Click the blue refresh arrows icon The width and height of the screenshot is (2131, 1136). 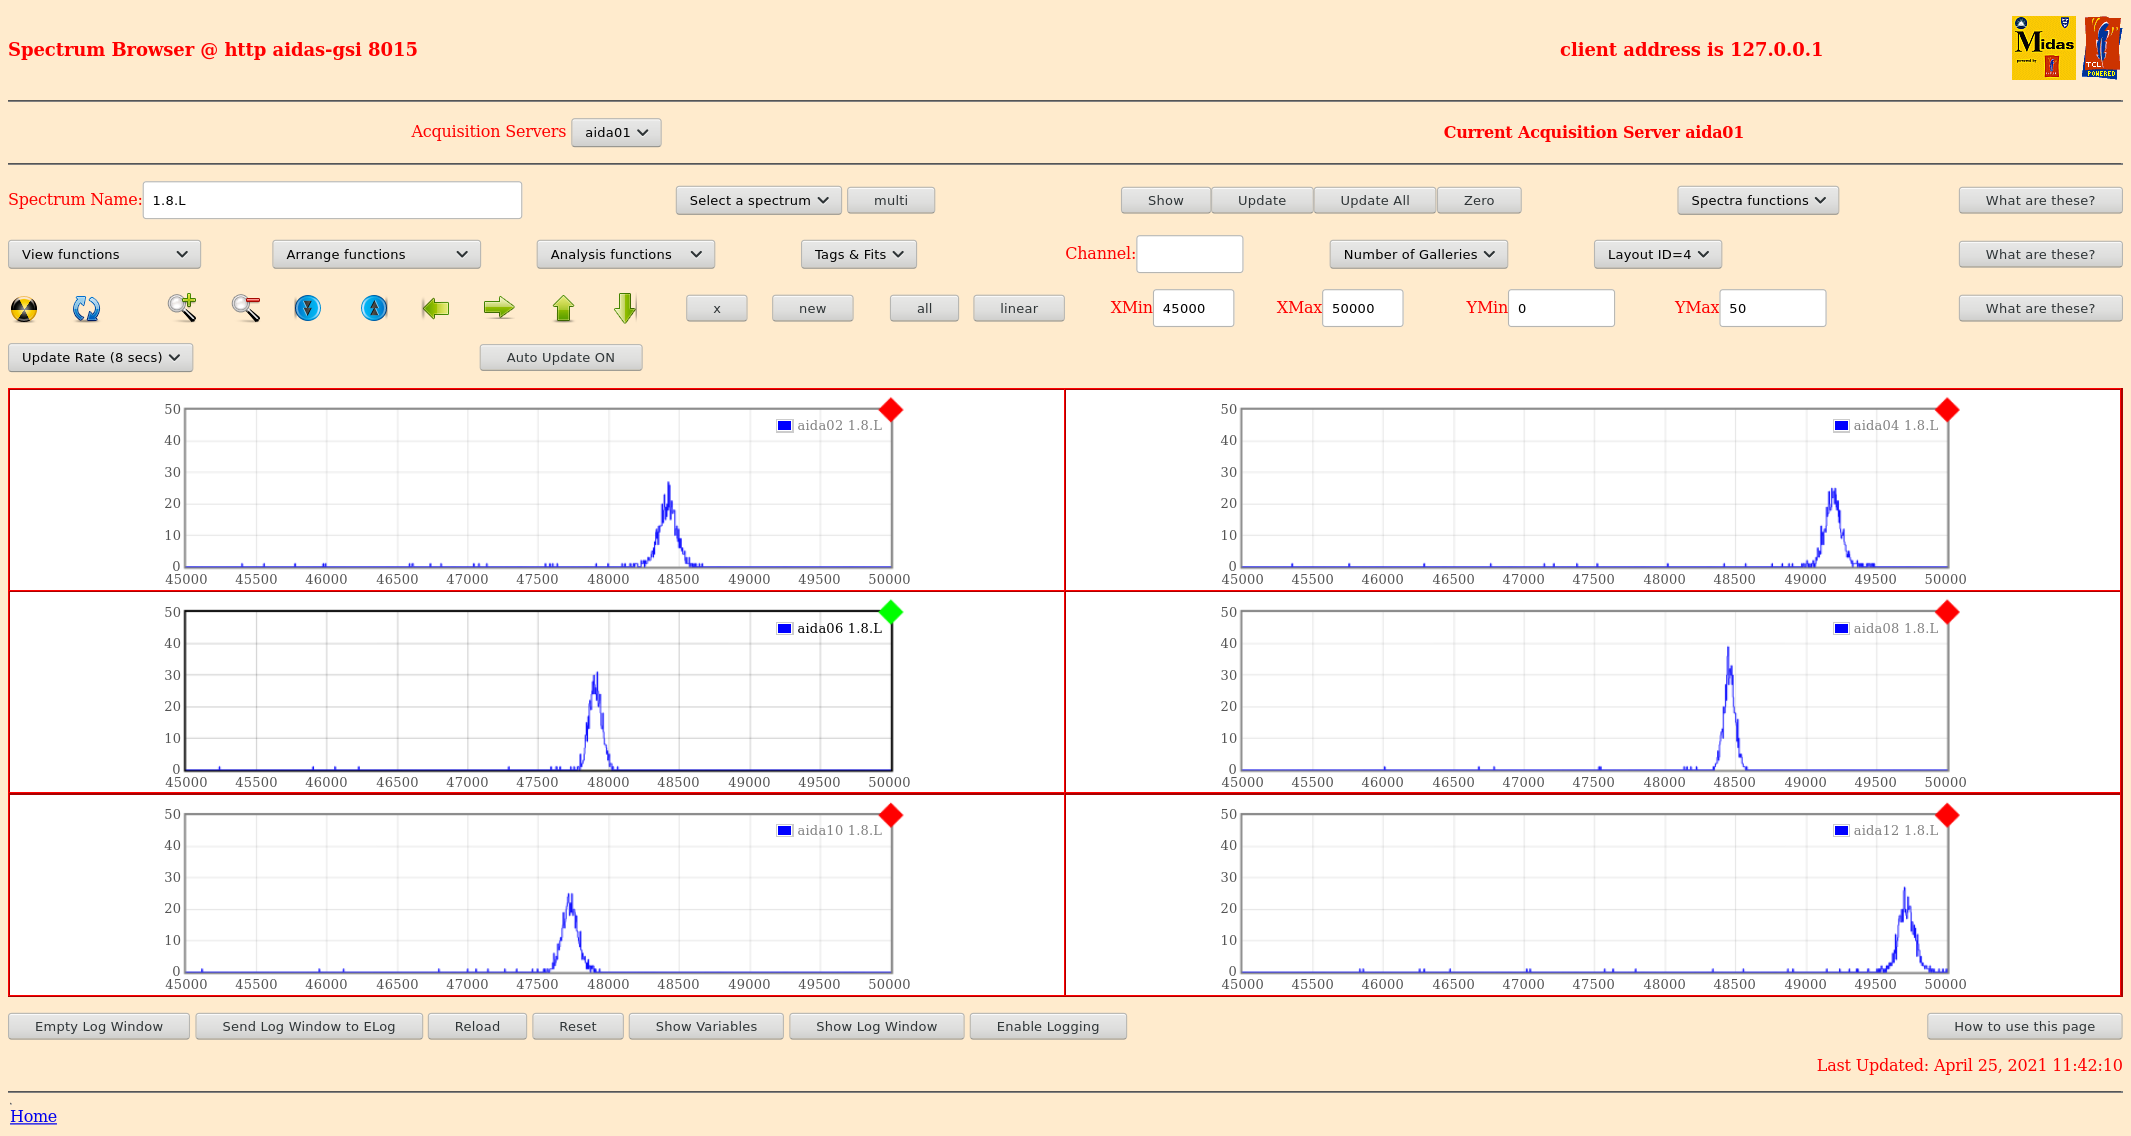tap(86, 309)
